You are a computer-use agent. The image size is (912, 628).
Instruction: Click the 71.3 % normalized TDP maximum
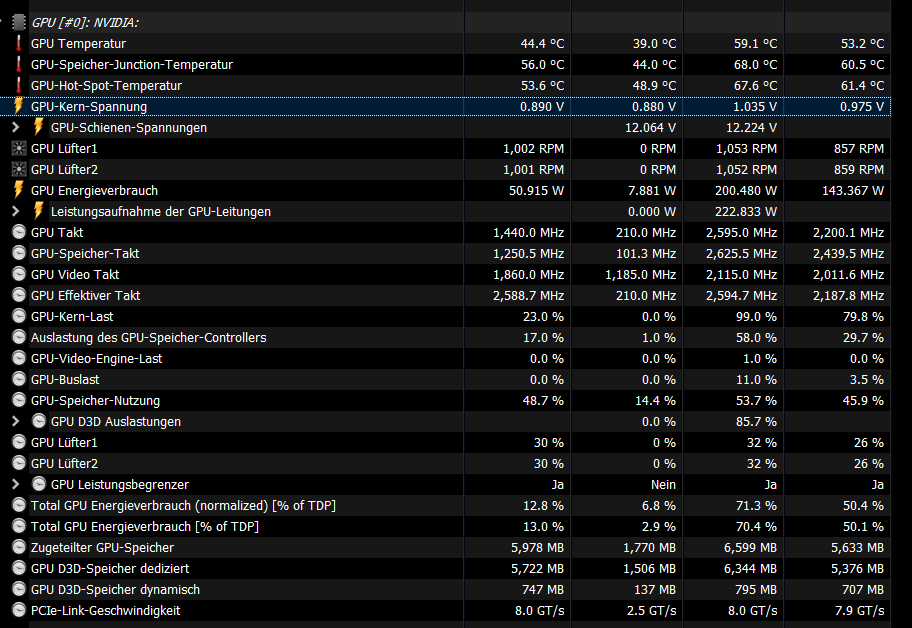(x=756, y=505)
